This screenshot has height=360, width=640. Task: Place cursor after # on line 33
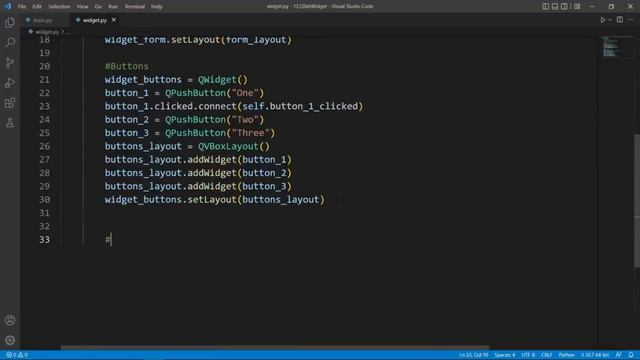(111, 240)
